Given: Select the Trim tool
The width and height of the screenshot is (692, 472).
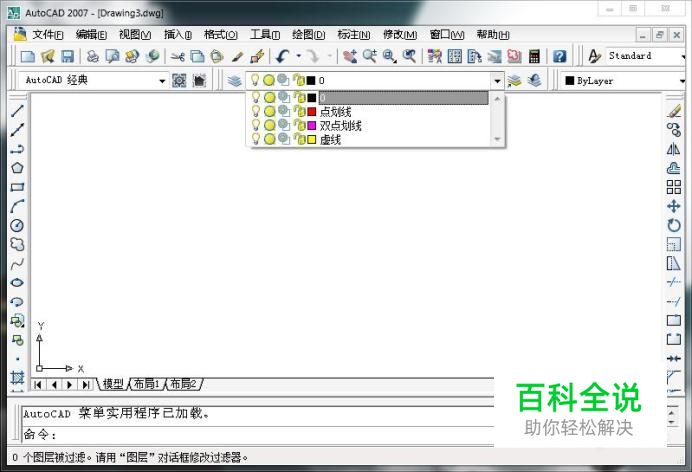Looking at the screenshot, I should [x=674, y=283].
